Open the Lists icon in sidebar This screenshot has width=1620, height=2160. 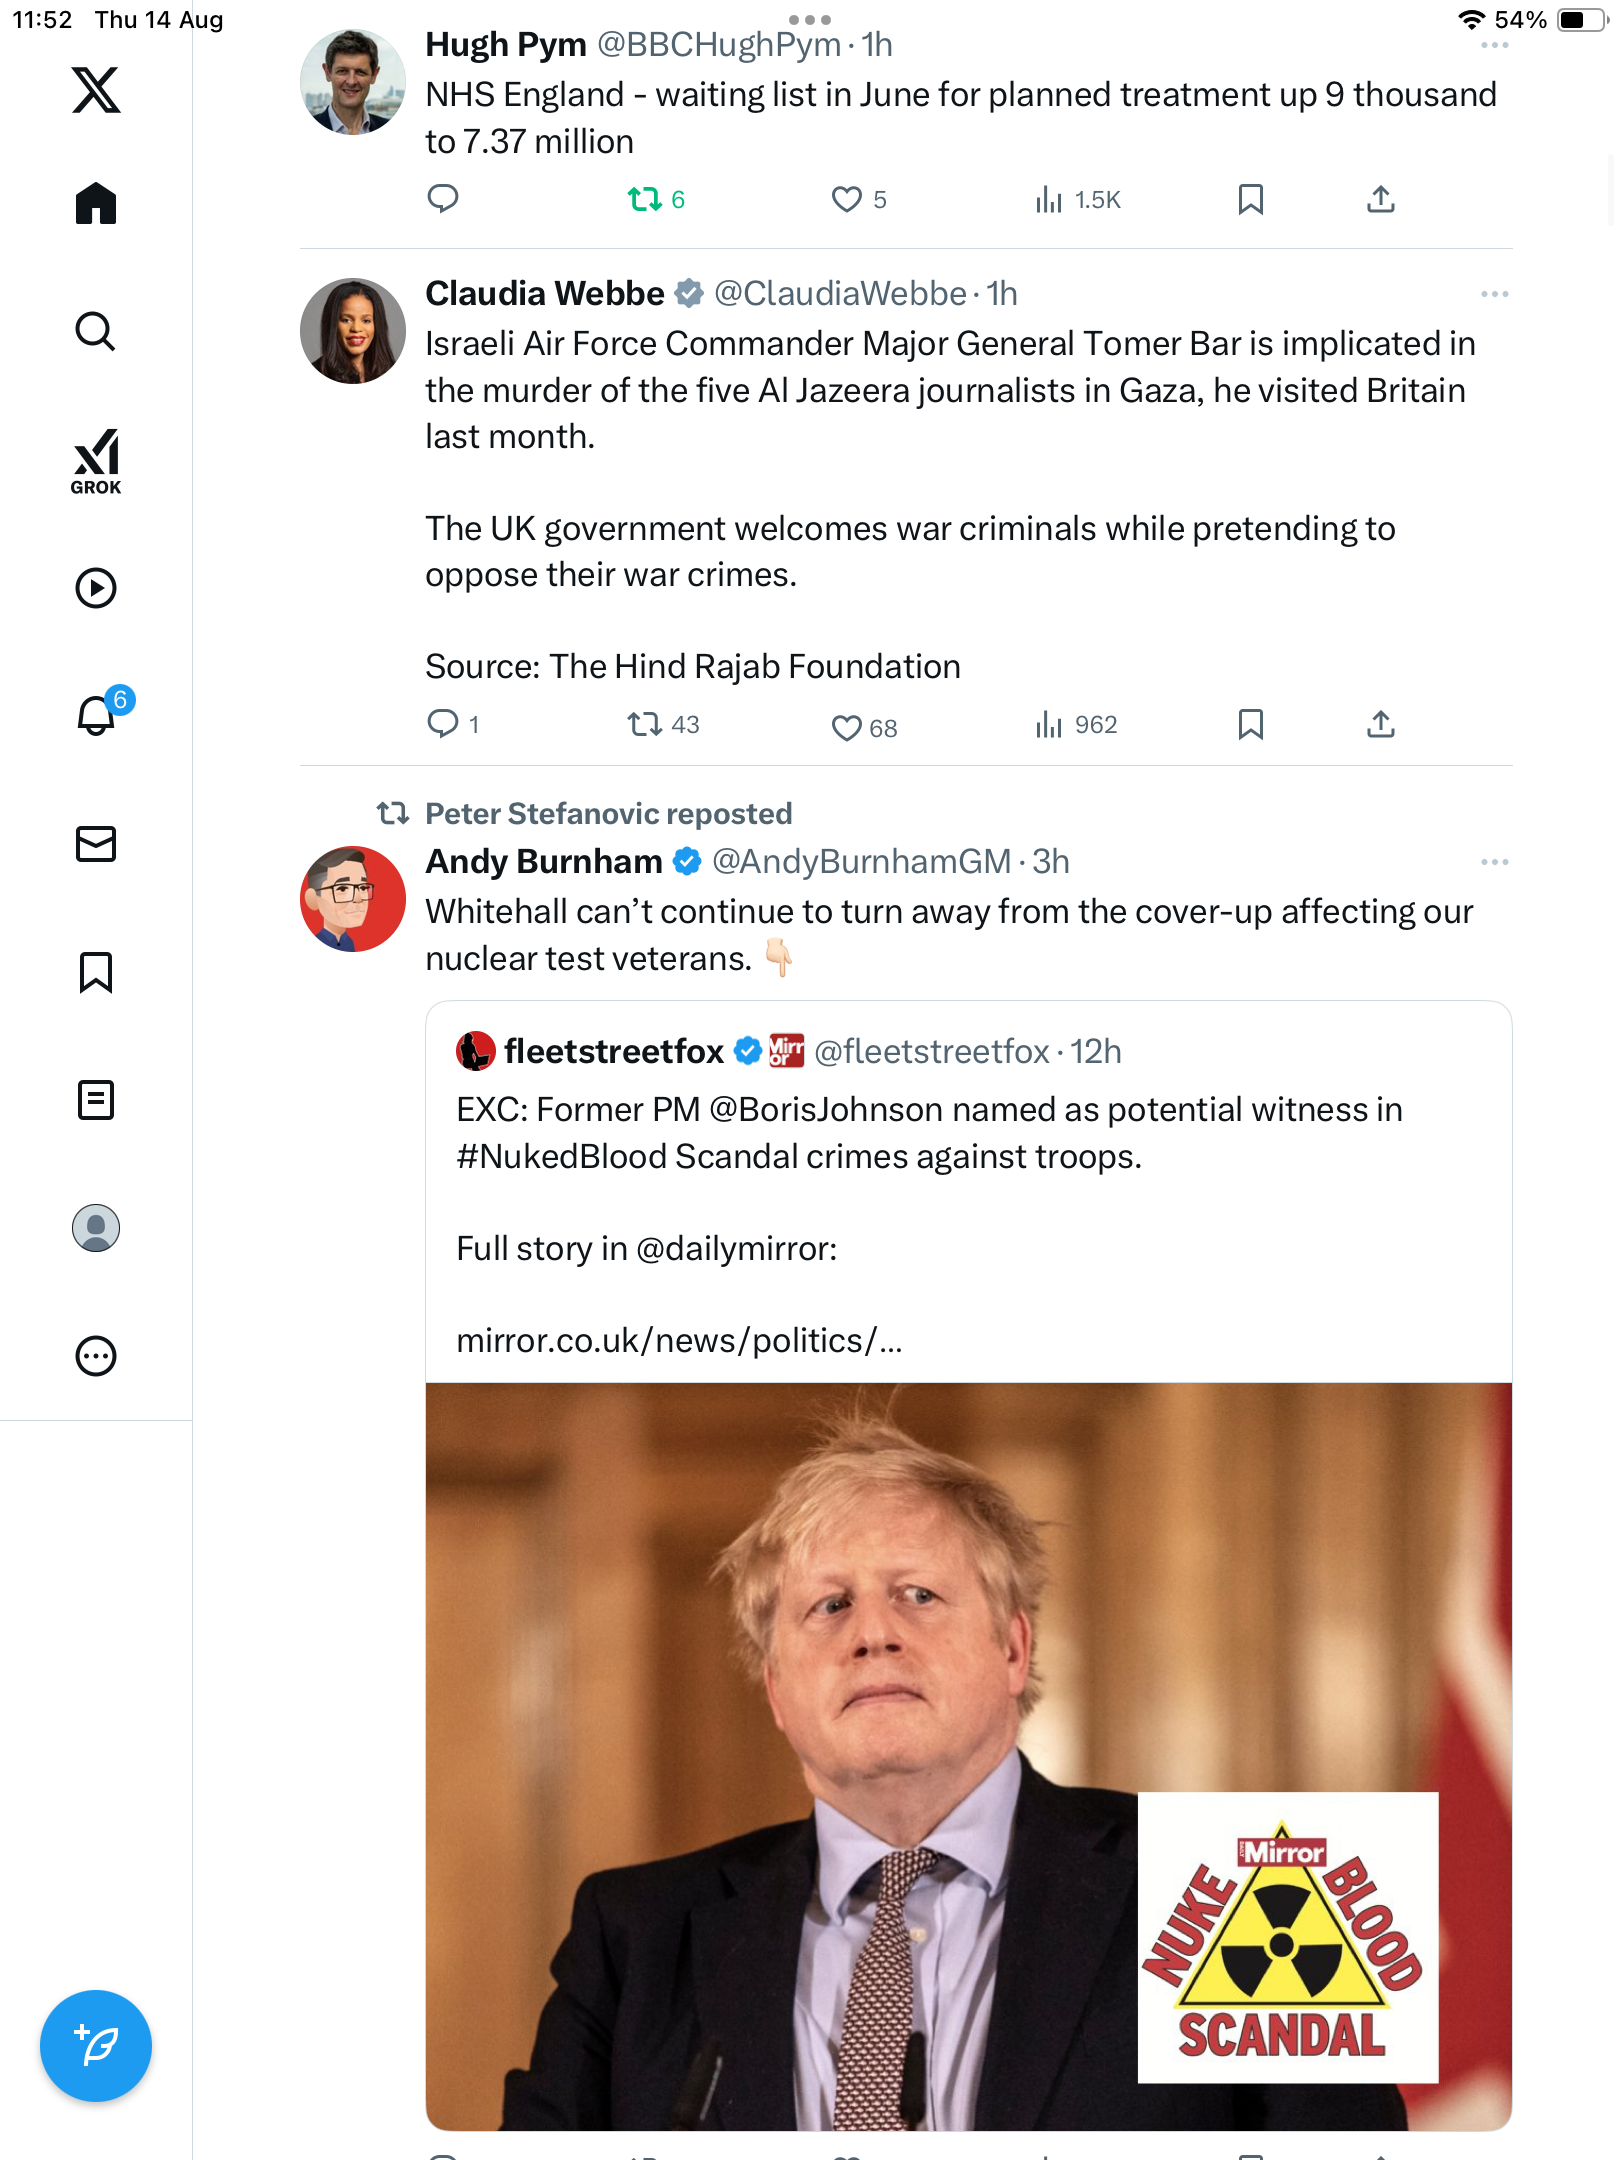(96, 1100)
